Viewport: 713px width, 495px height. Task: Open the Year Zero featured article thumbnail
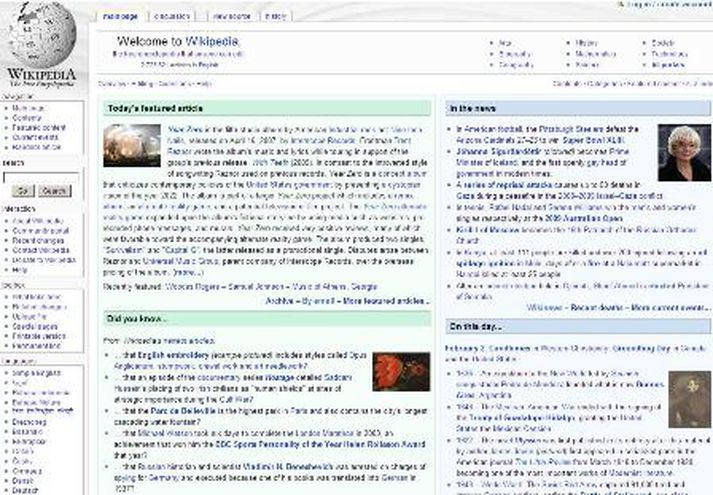(x=132, y=146)
